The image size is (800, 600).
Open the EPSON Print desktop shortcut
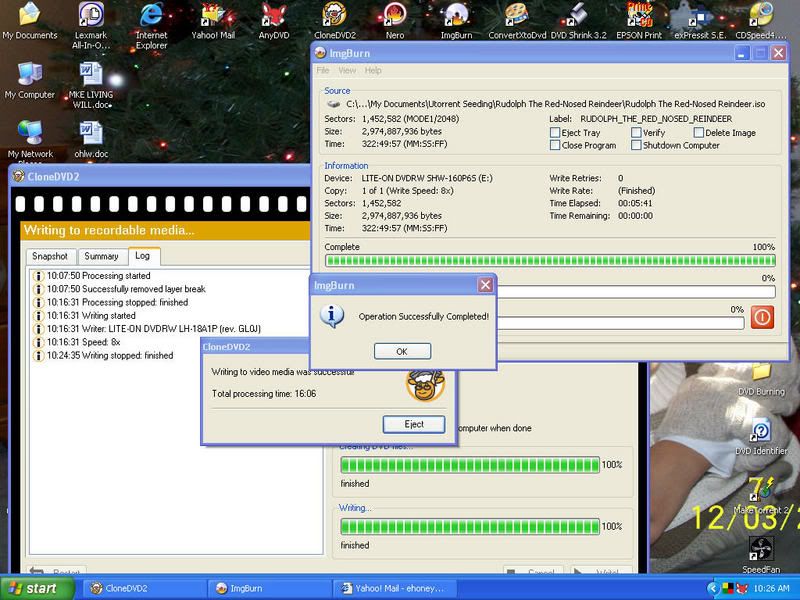(639, 20)
